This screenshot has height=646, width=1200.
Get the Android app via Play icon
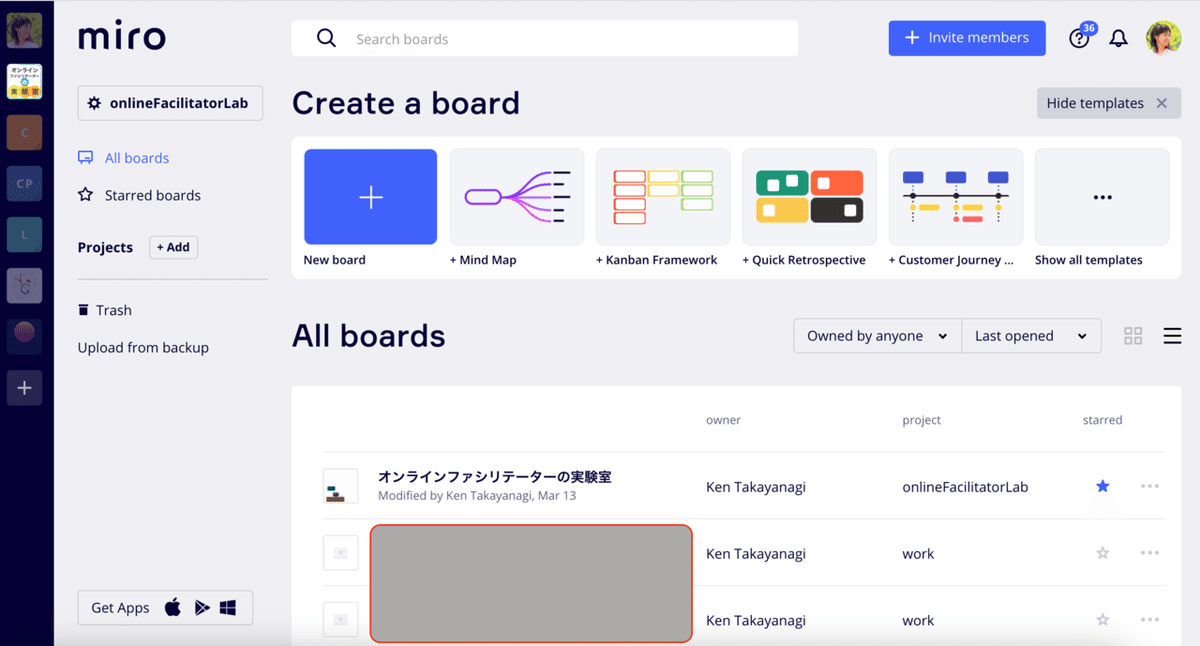click(201, 607)
